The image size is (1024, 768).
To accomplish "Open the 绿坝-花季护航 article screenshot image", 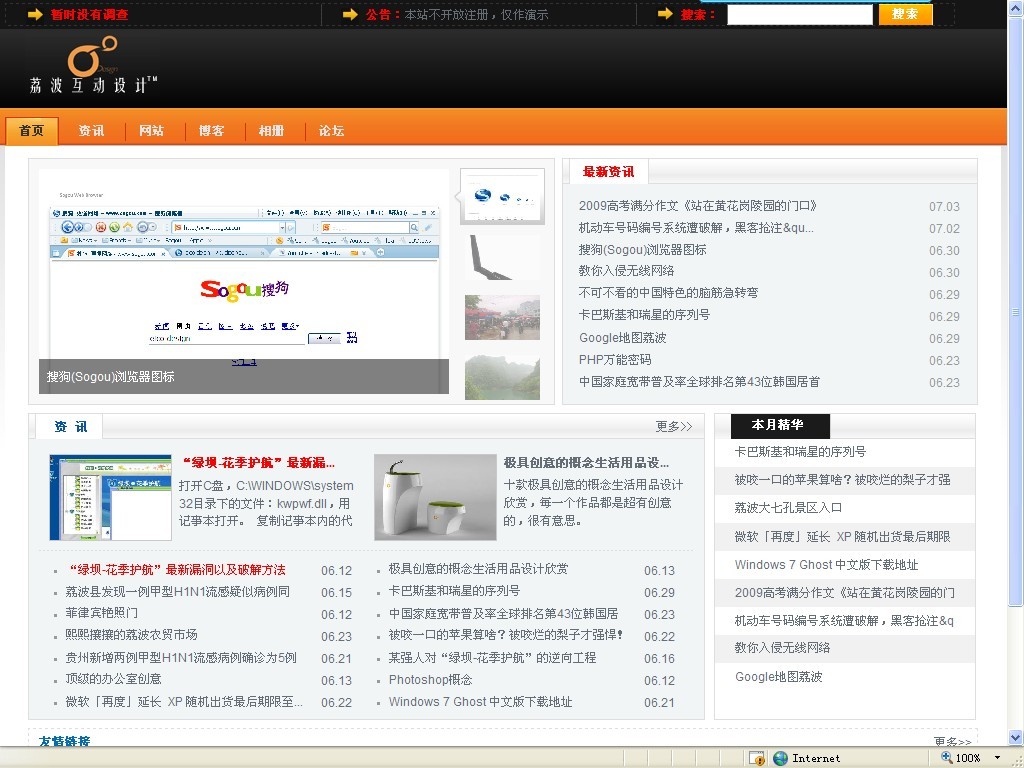I will [x=110, y=497].
